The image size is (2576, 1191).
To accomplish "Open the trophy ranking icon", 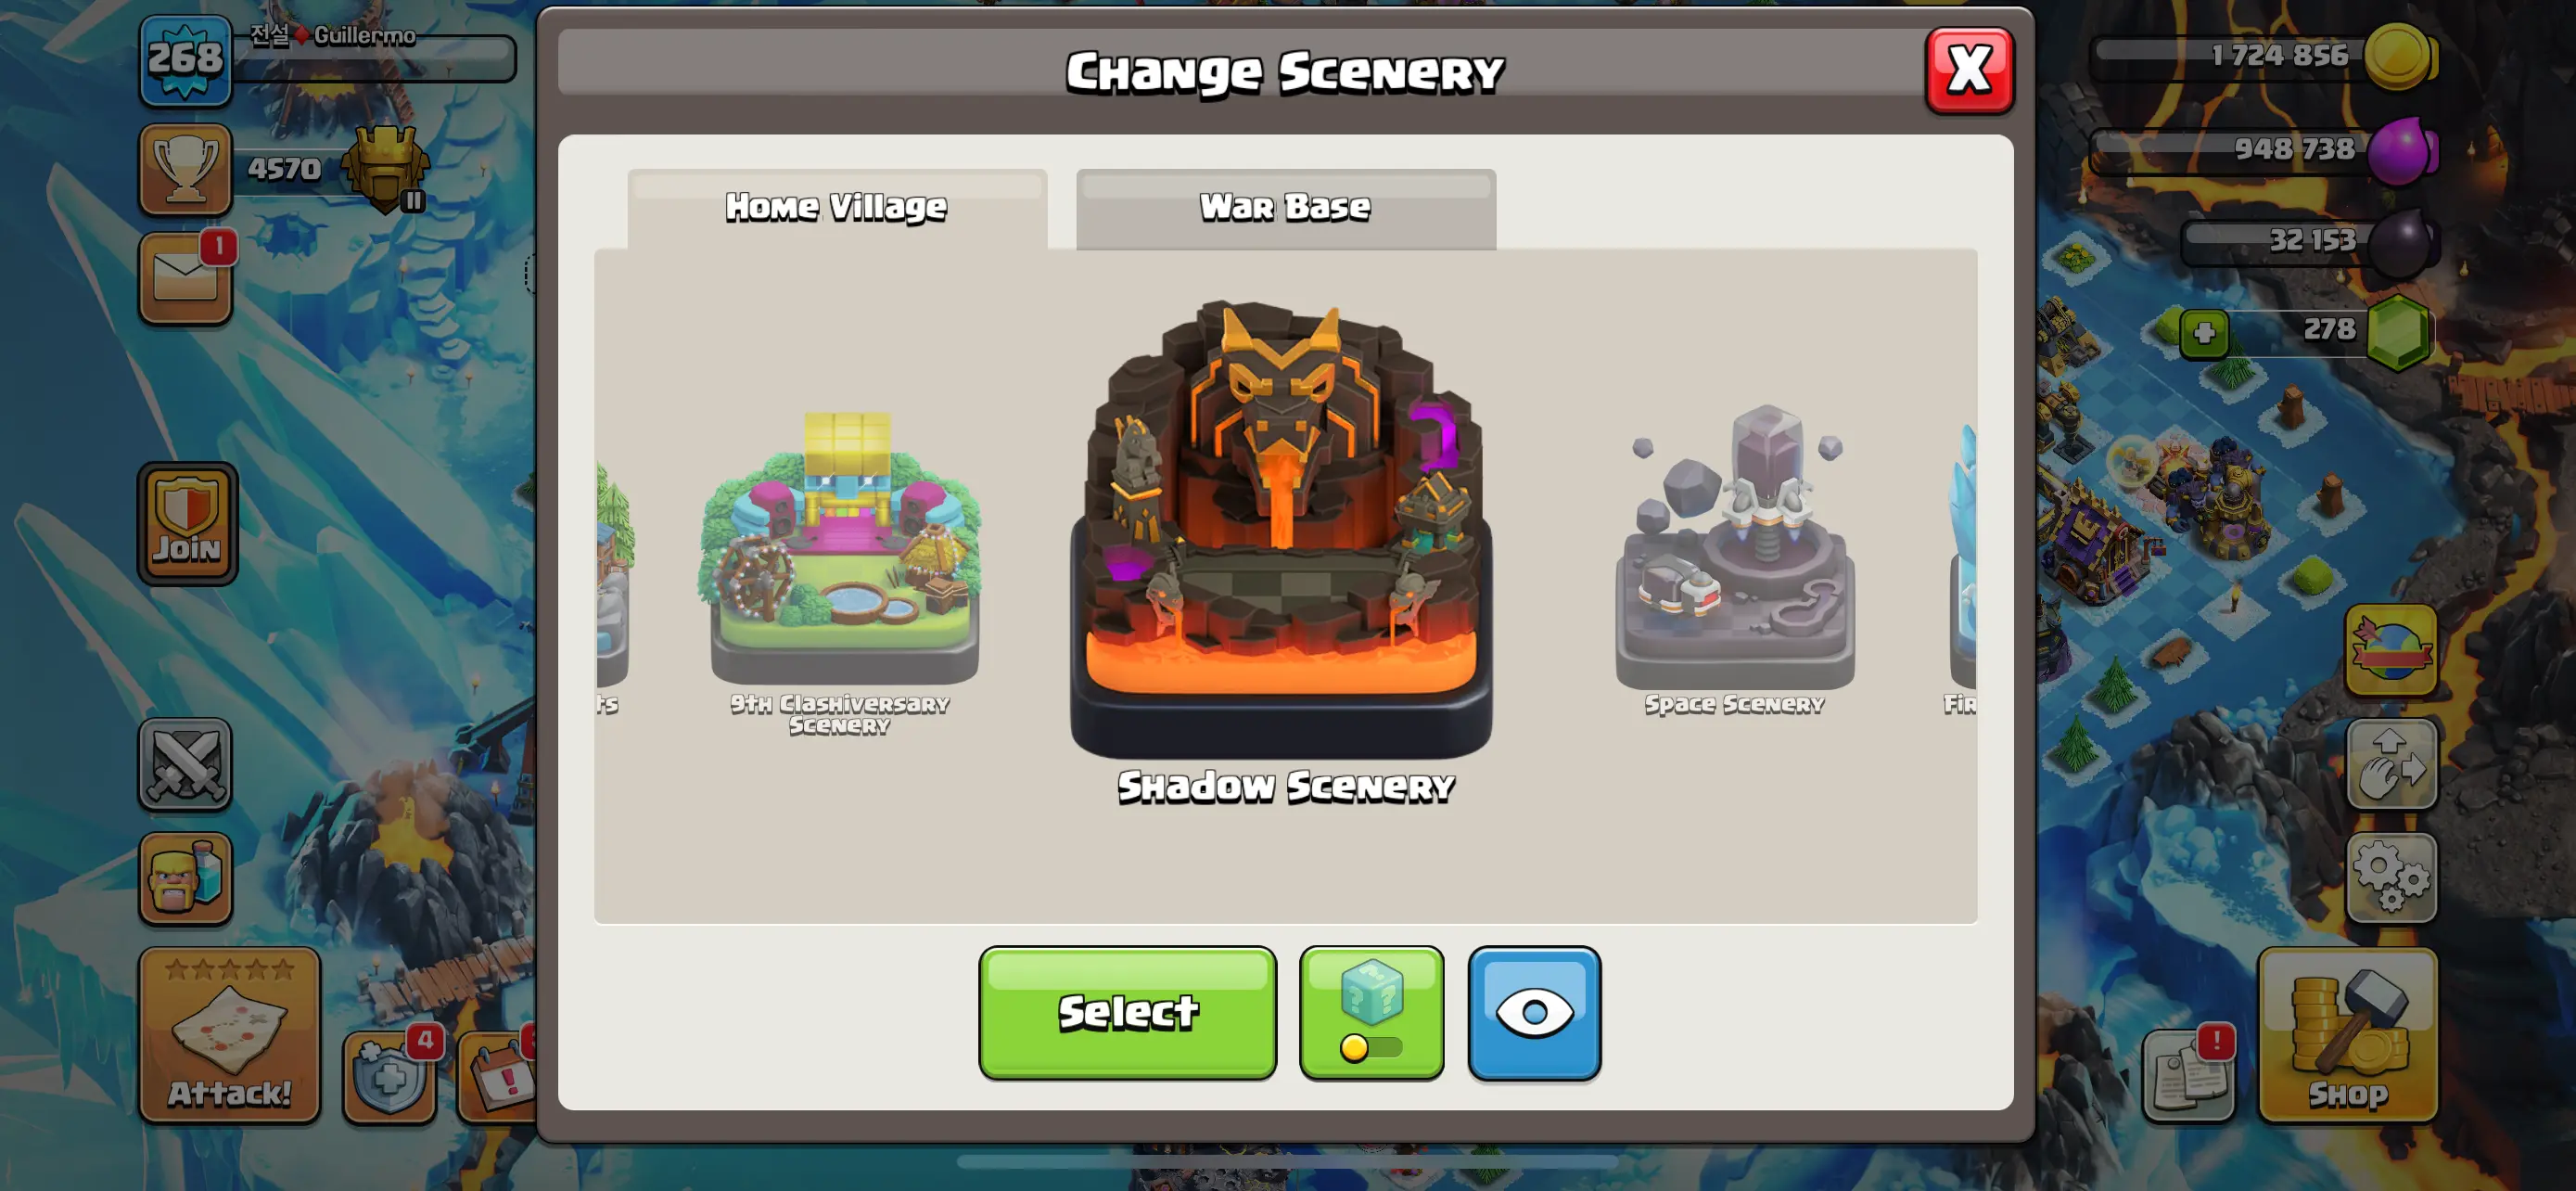I will tap(185, 170).
